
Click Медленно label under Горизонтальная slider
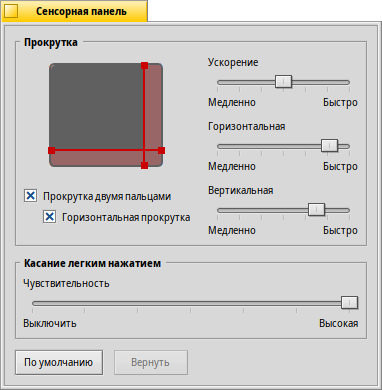(x=232, y=166)
